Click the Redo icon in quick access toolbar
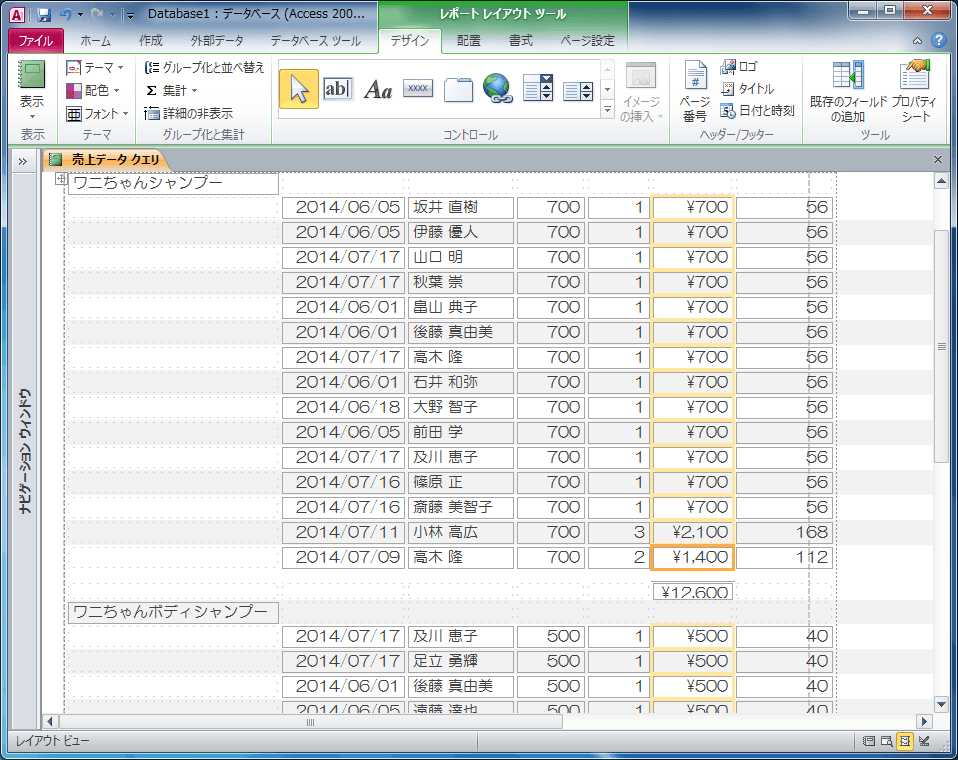The width and height of the screenshot is (958, 760). point(96,13)
